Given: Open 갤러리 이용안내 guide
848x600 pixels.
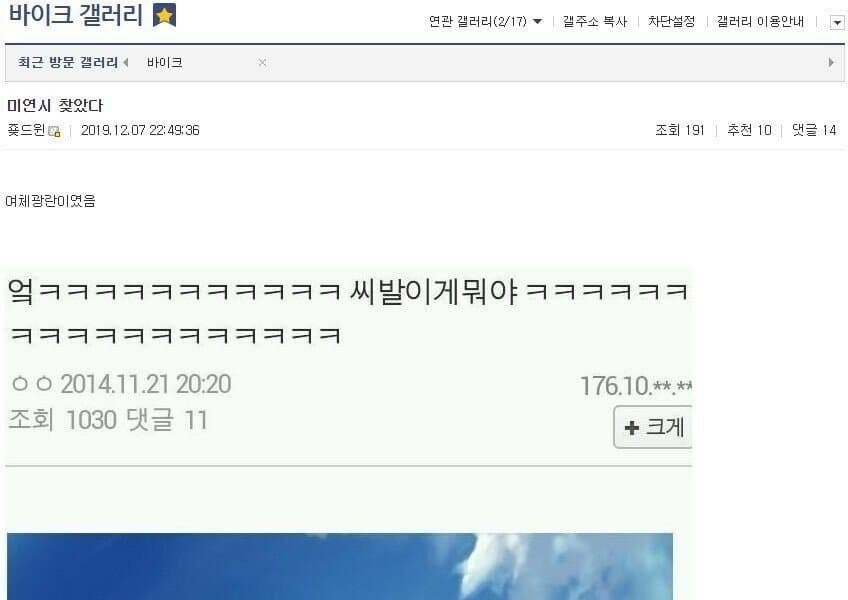Looking at the screenshot, I should [760, 22].
